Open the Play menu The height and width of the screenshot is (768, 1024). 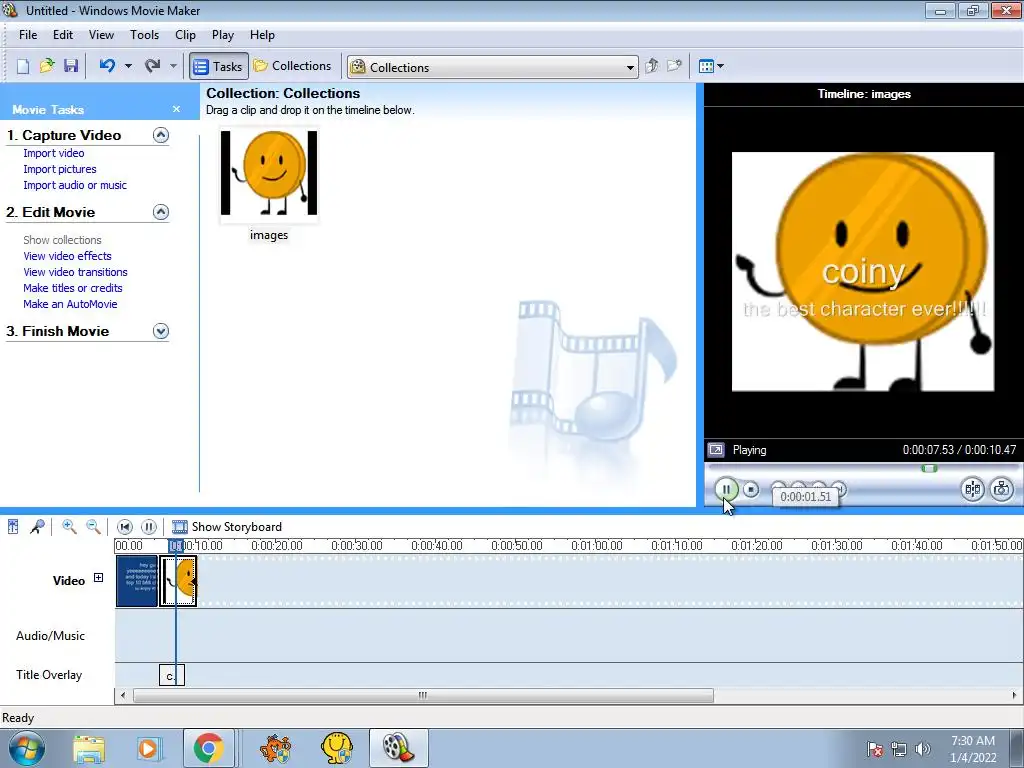pos(223,35)
